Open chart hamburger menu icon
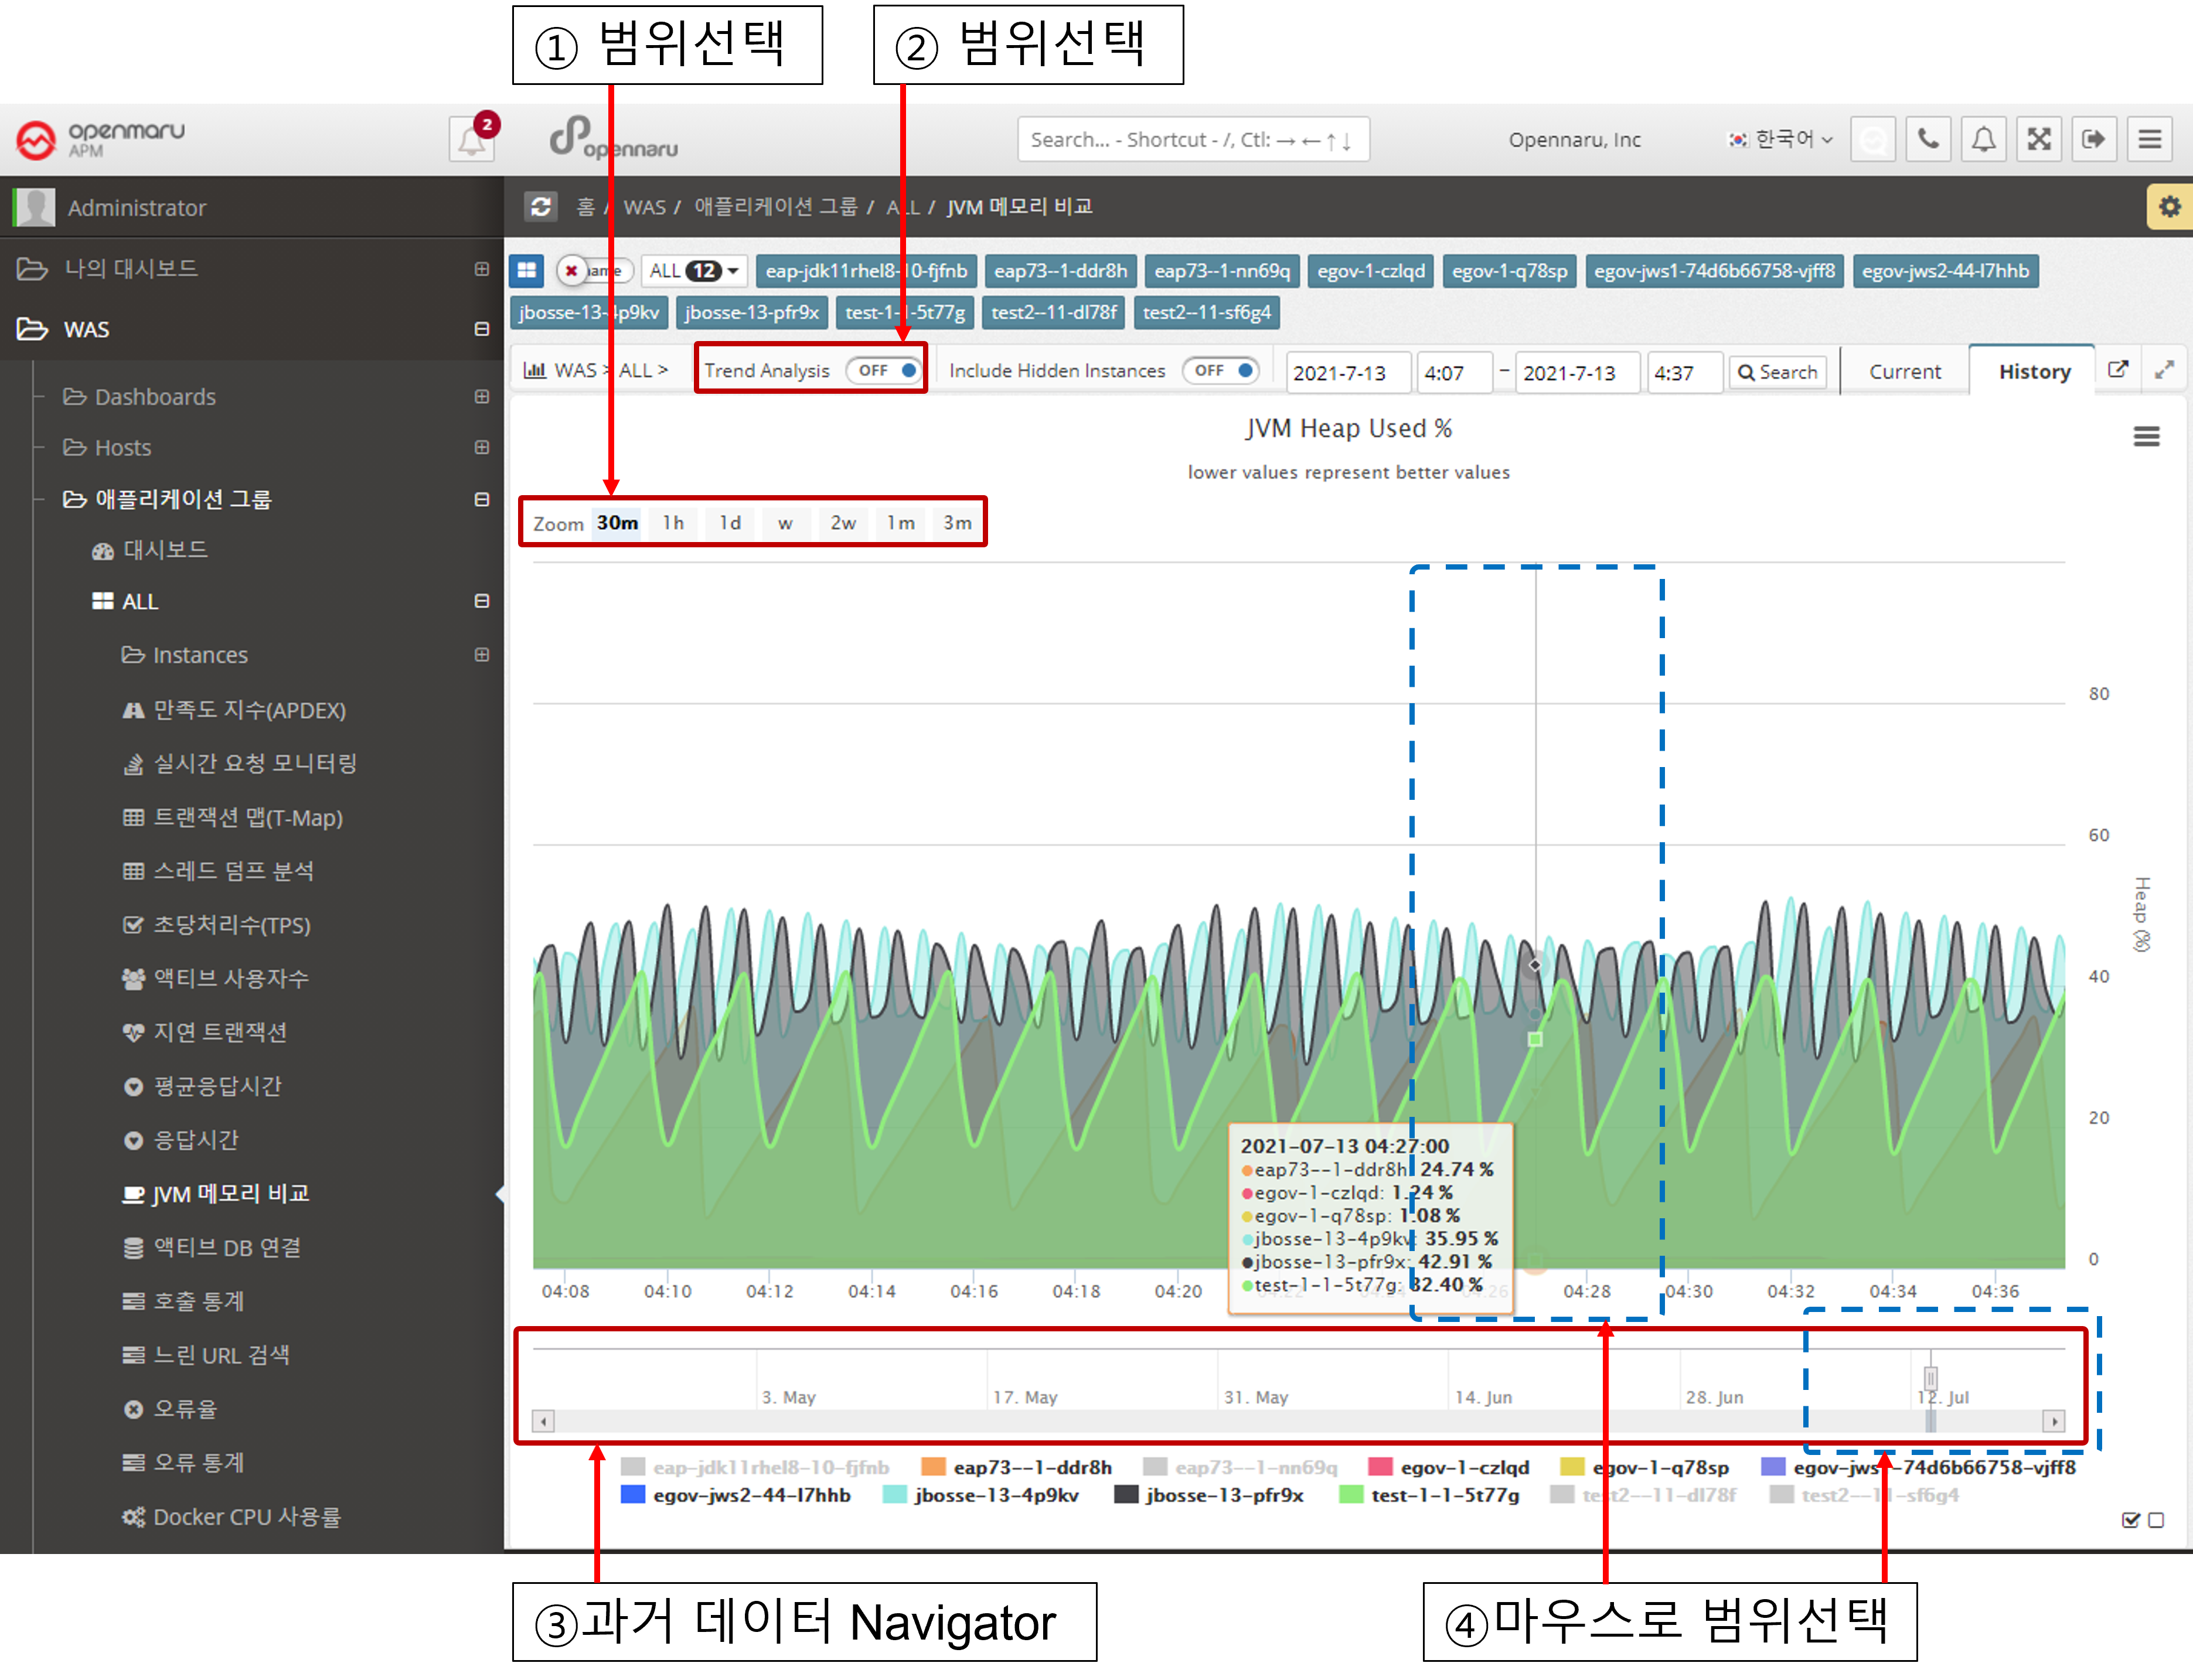Image resolution: width=2193 pixels, height=1680 pixels. 2146,436
